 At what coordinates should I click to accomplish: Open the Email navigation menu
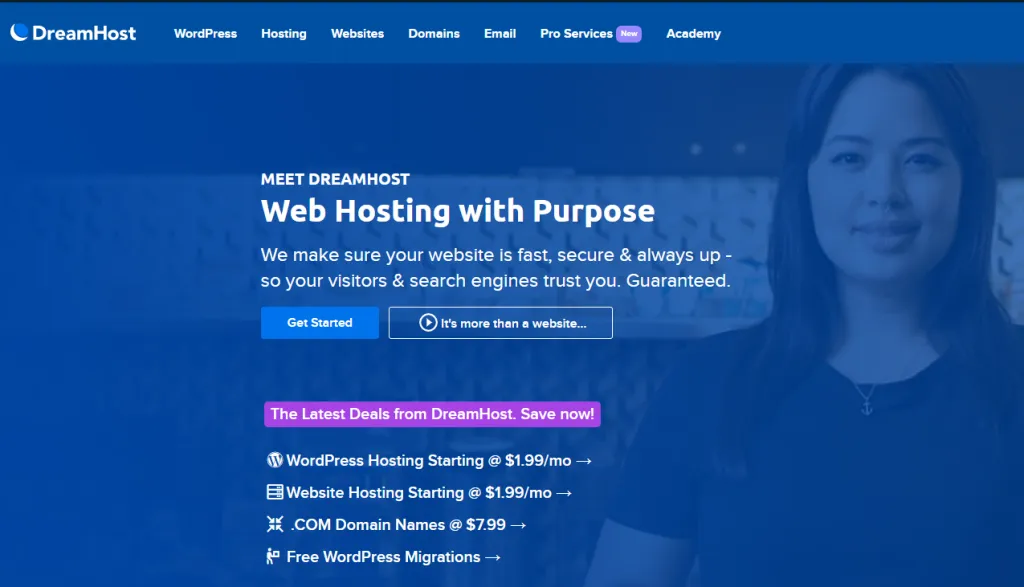(500, 33)
